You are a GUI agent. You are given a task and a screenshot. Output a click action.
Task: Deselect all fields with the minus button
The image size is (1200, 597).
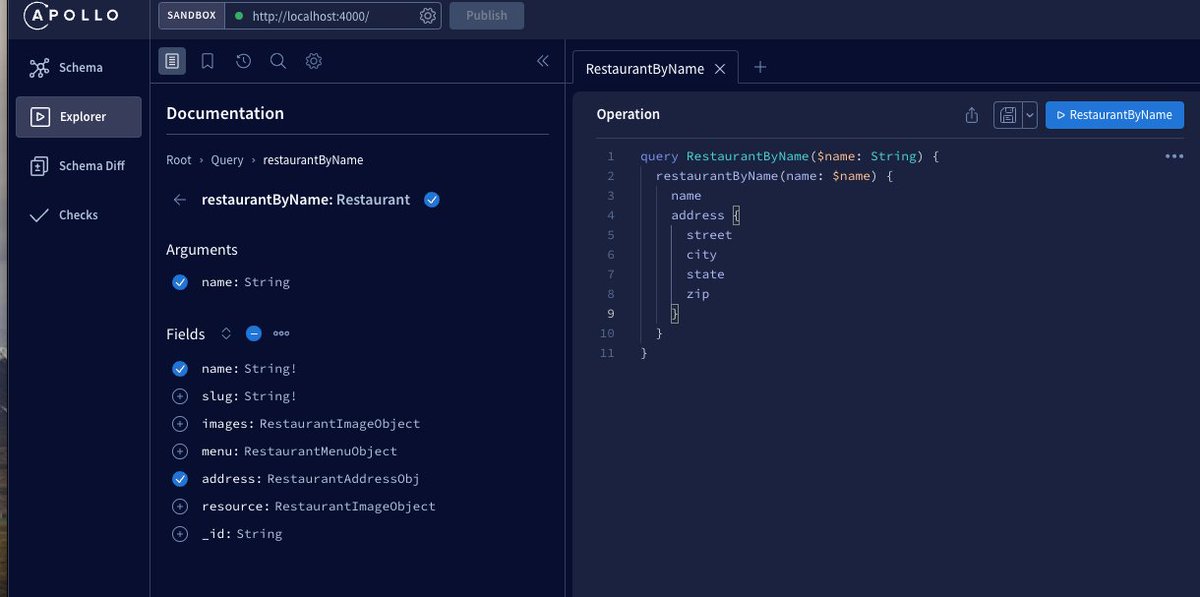[x=253, y=333]
